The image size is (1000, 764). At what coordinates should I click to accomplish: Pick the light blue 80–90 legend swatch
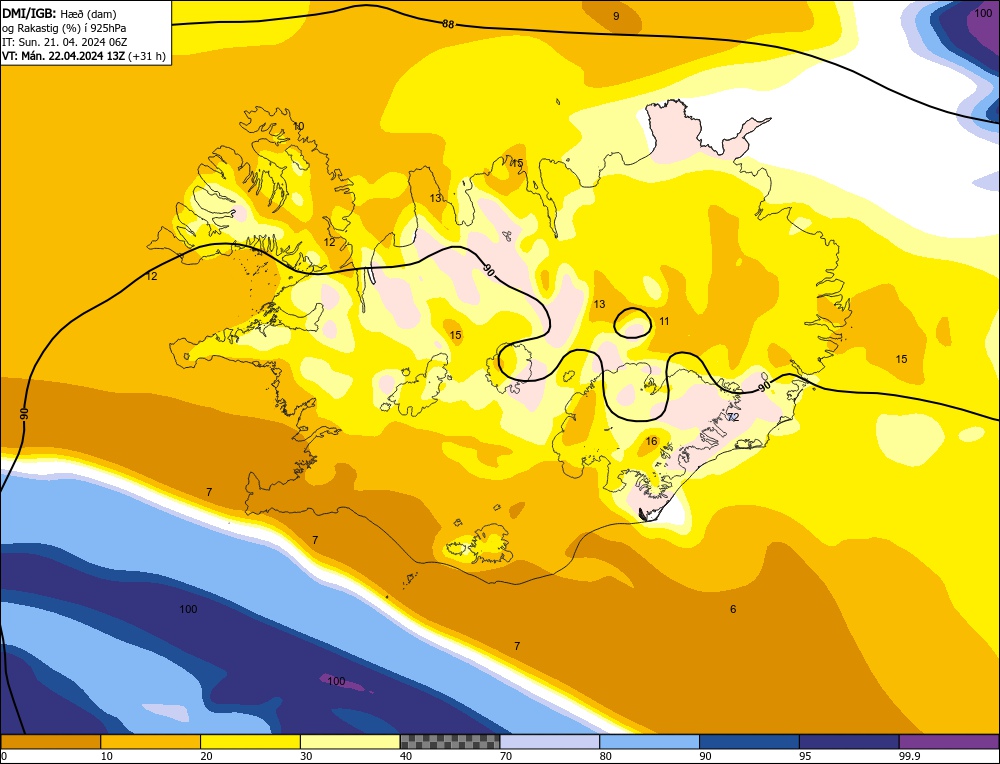tap(649, 742)
